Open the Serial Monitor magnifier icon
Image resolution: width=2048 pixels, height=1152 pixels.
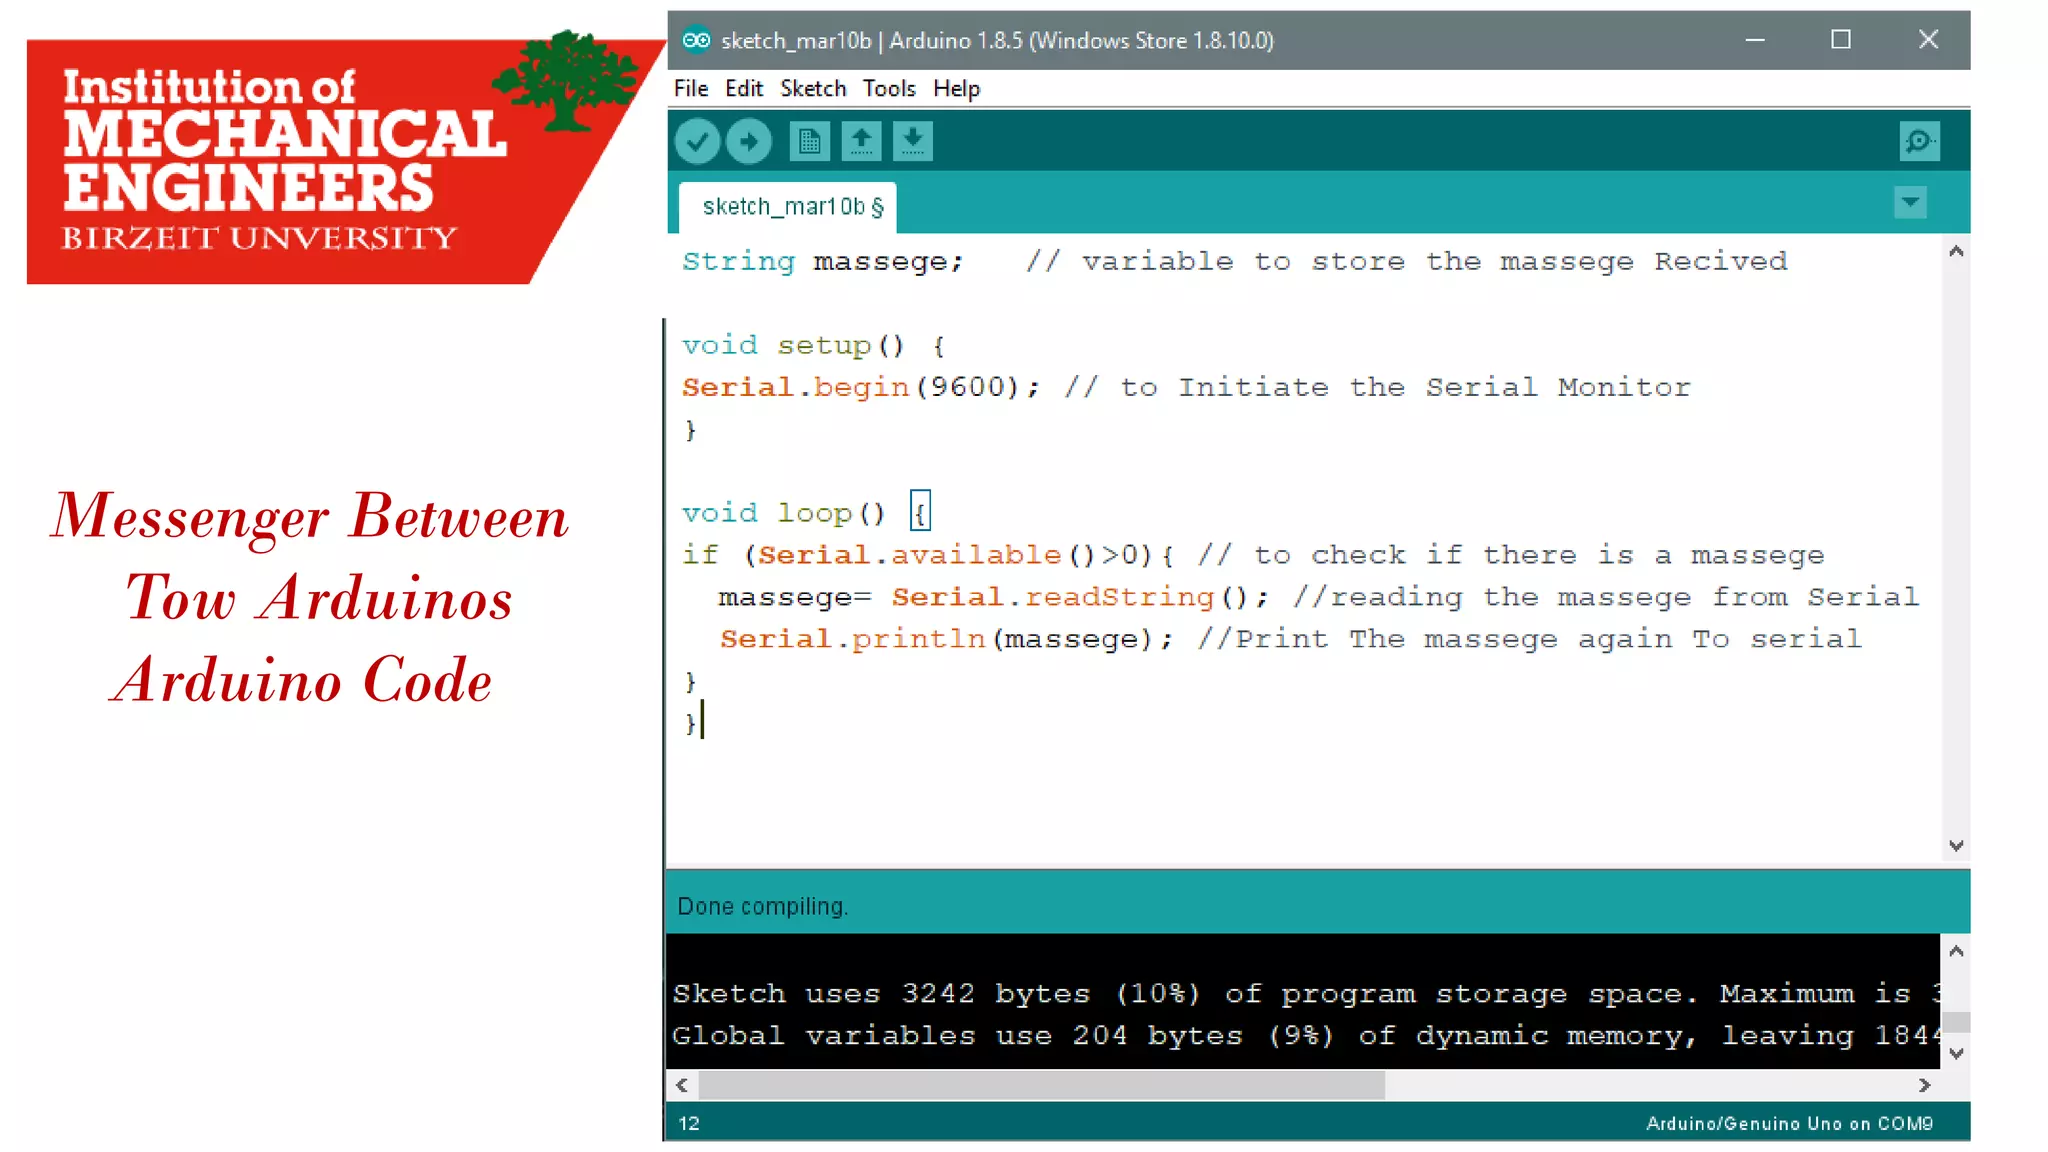[x=1919, y=141]
